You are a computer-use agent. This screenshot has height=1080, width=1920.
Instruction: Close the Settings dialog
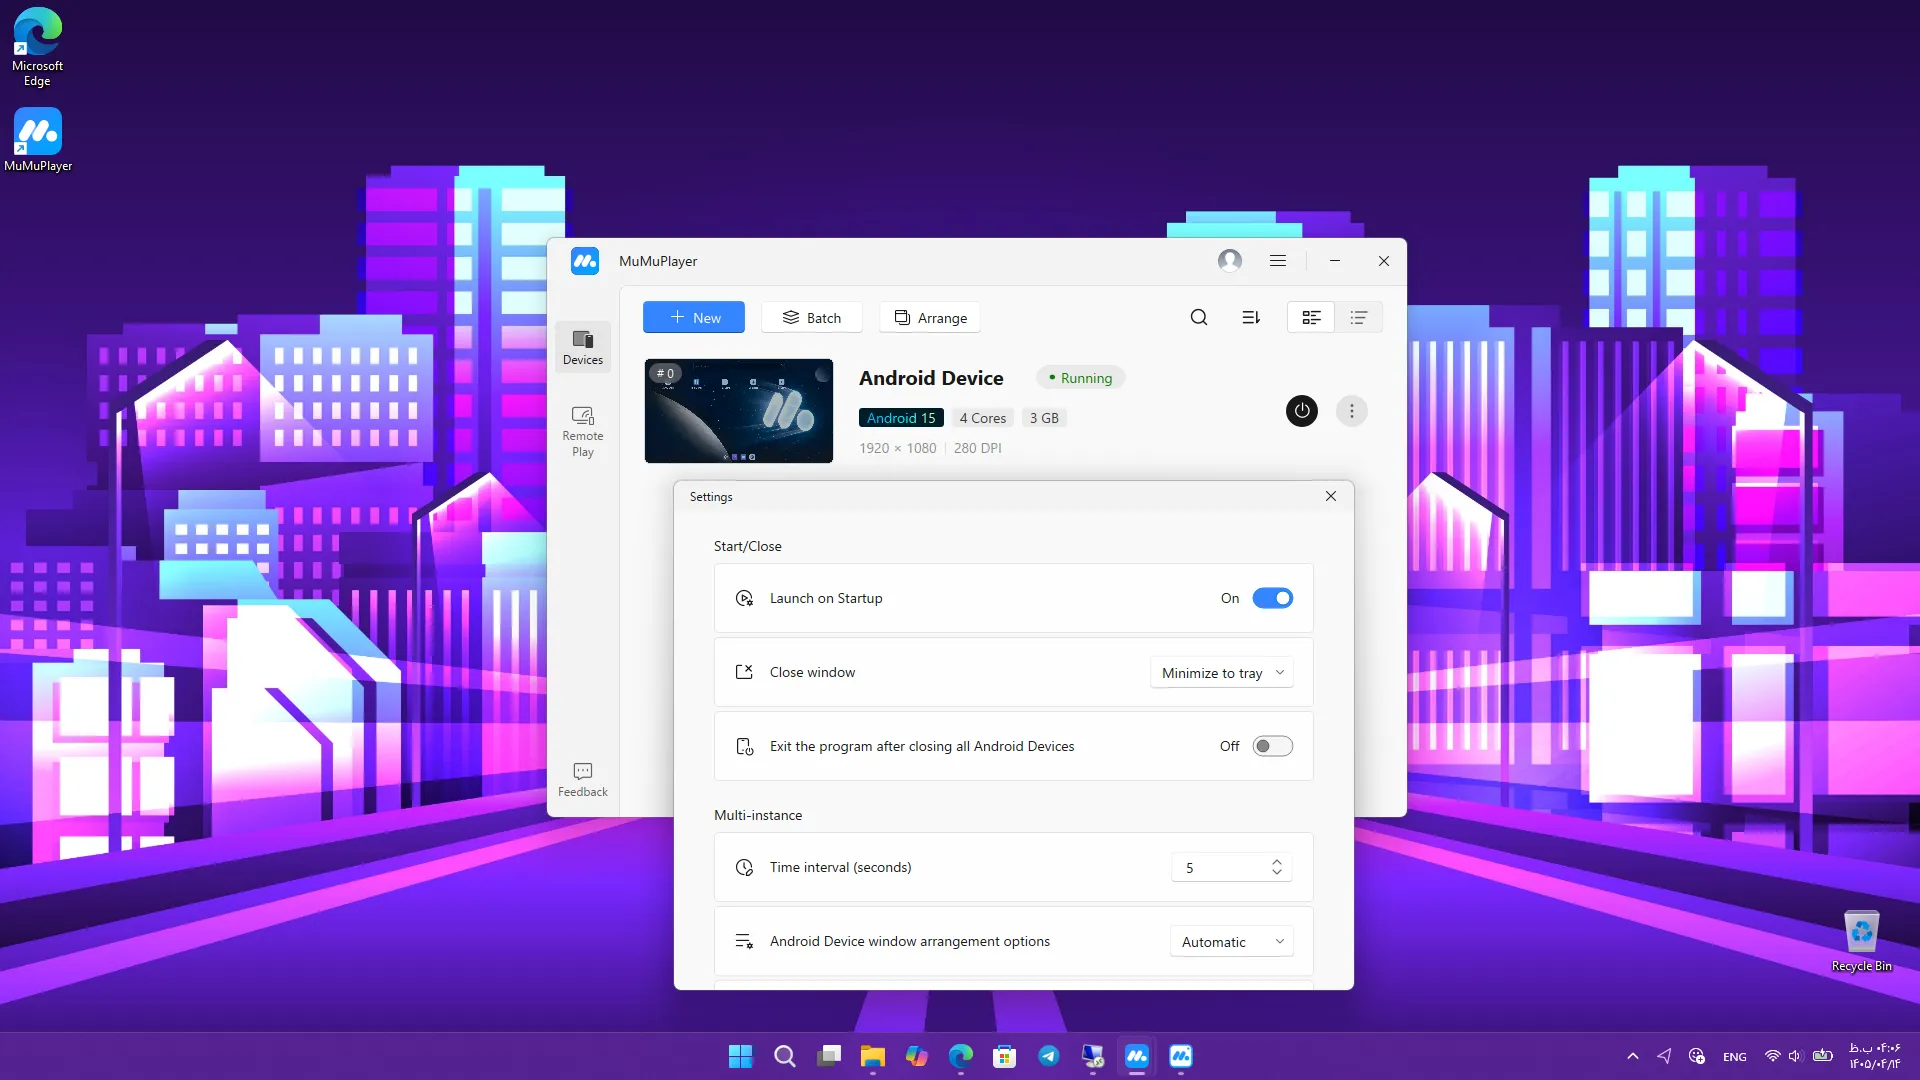coord(1331,496)
